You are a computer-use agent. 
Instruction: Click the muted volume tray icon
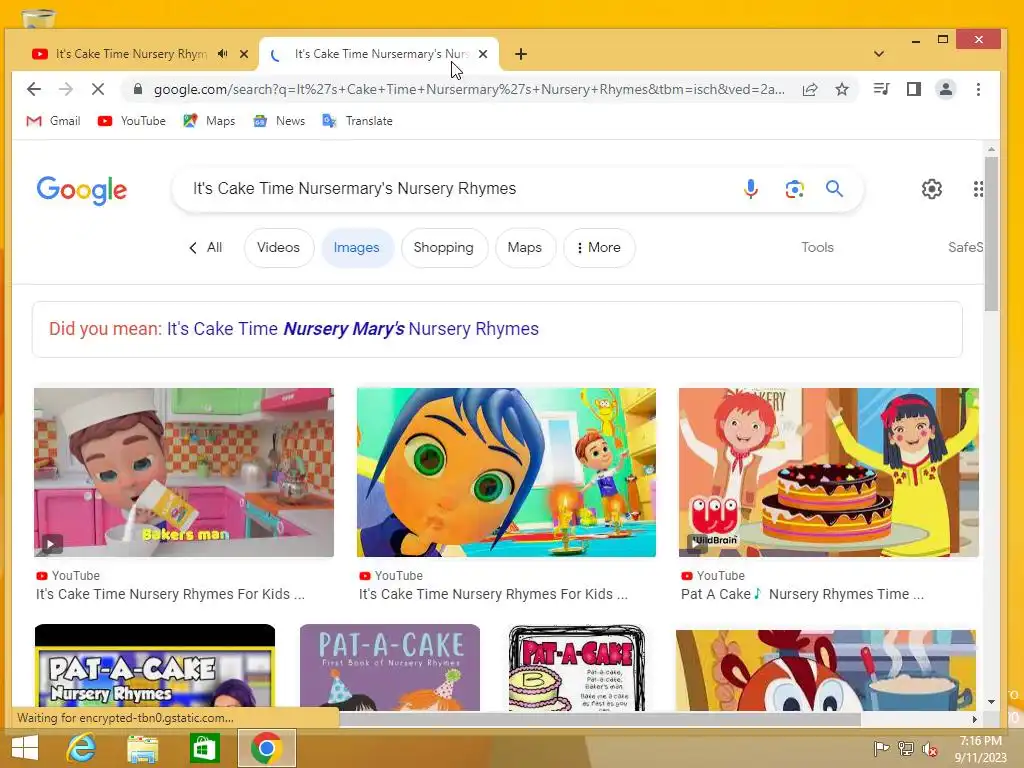(930, 749)
